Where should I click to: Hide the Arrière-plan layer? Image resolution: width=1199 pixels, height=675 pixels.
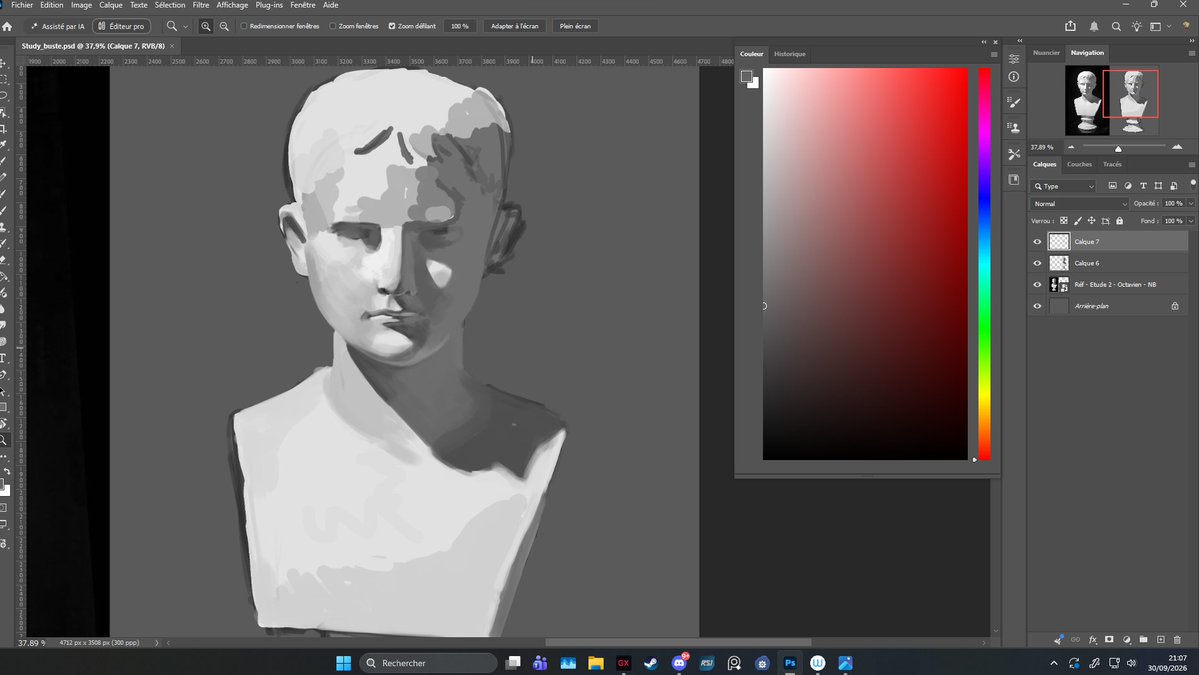(x=1038, y=306)
